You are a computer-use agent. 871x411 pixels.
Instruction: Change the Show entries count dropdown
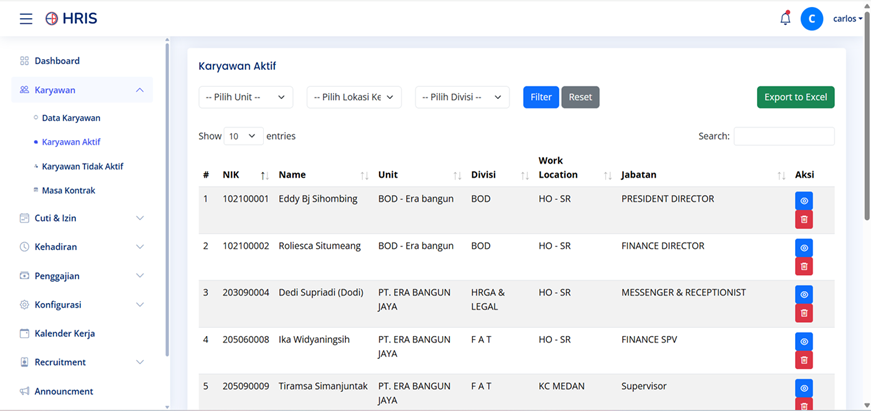click(x=243, y=136)
